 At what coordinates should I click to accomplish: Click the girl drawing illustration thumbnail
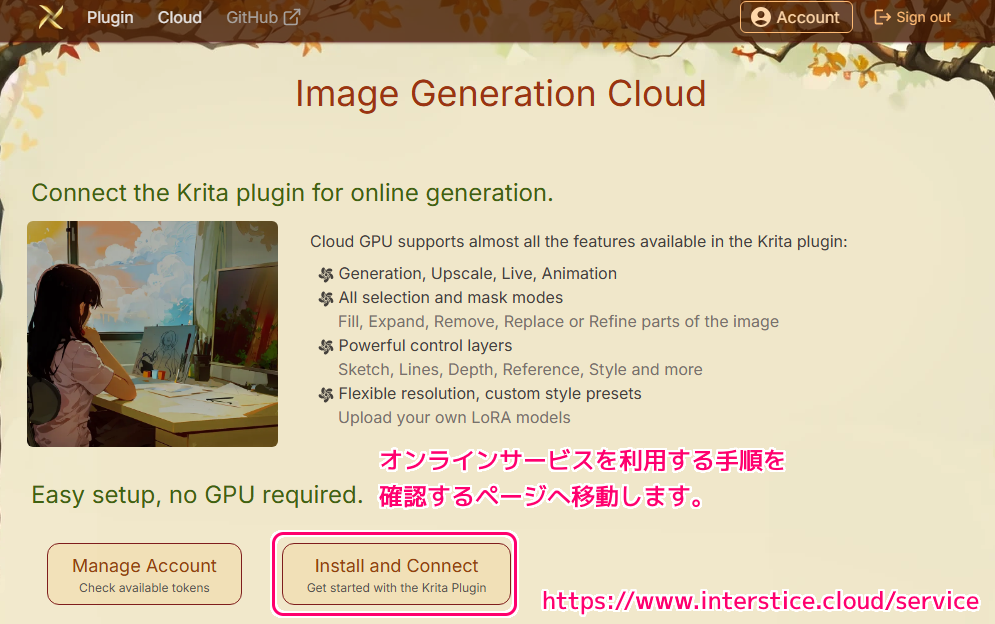[152, 334]
